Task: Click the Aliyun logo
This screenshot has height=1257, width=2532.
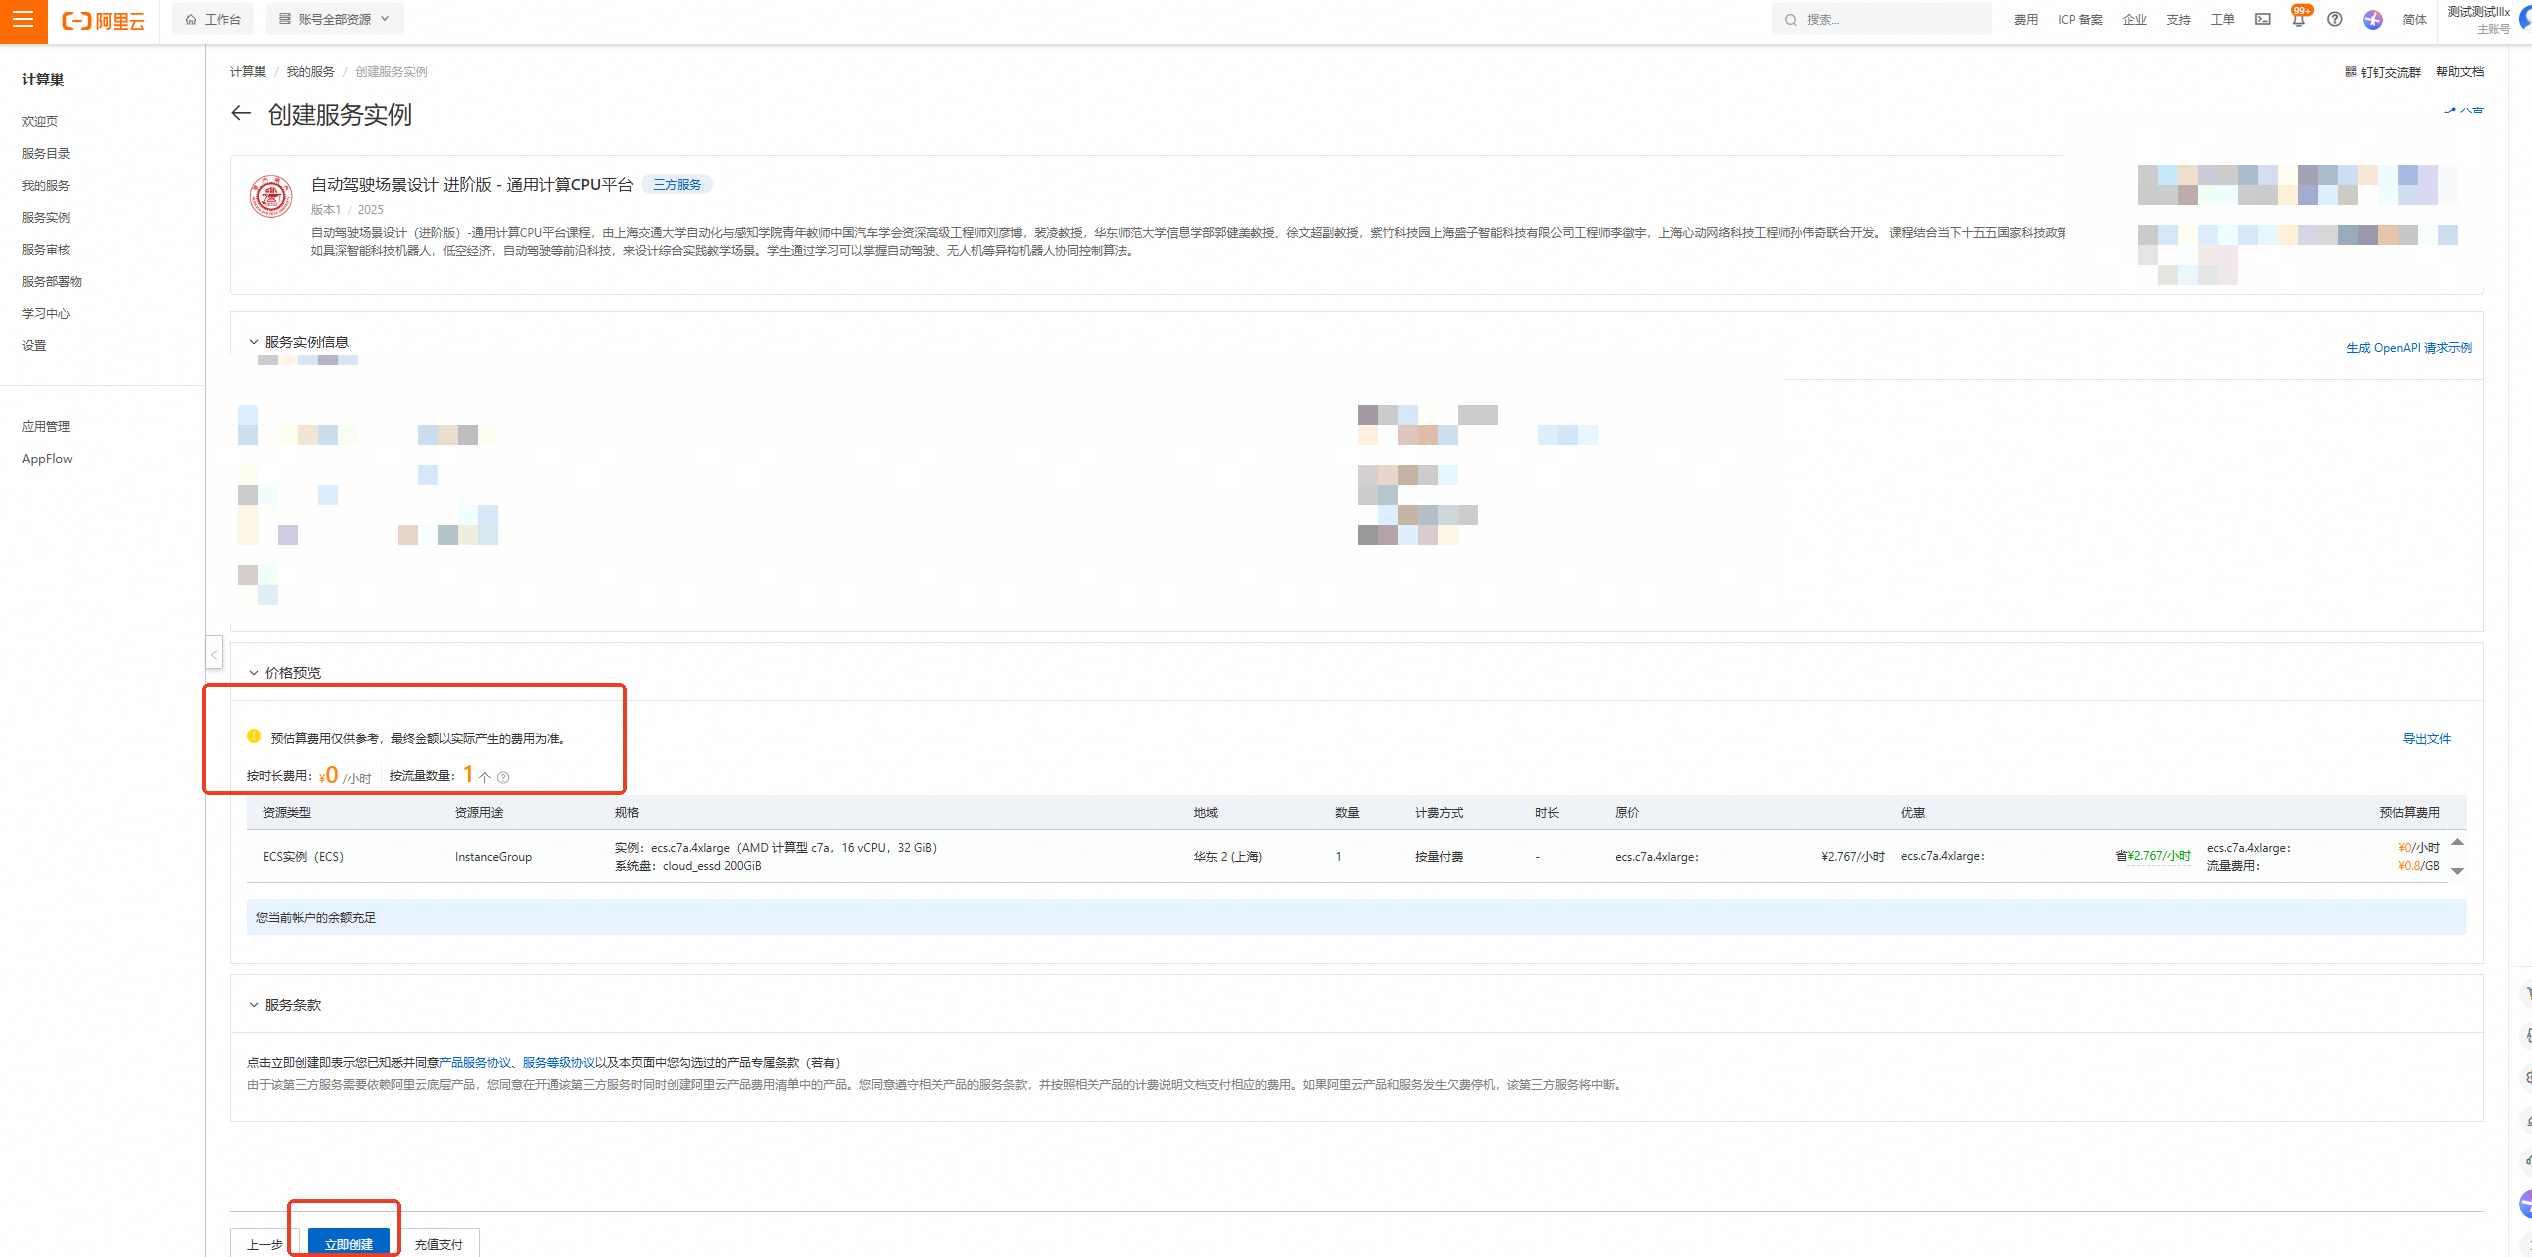Action: click(x=104, y=21)
